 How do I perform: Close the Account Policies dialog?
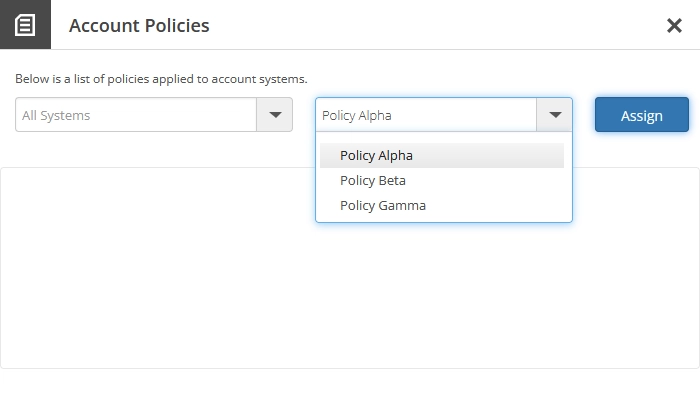pos(674,25)
